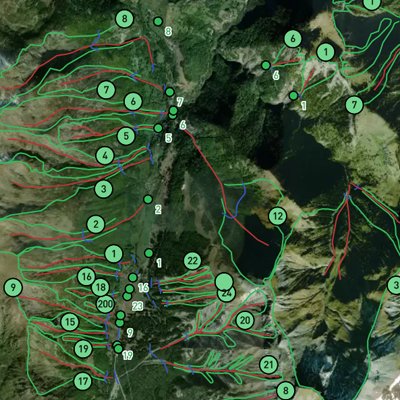Open the large circle marker numbered 2

[96, 224]
